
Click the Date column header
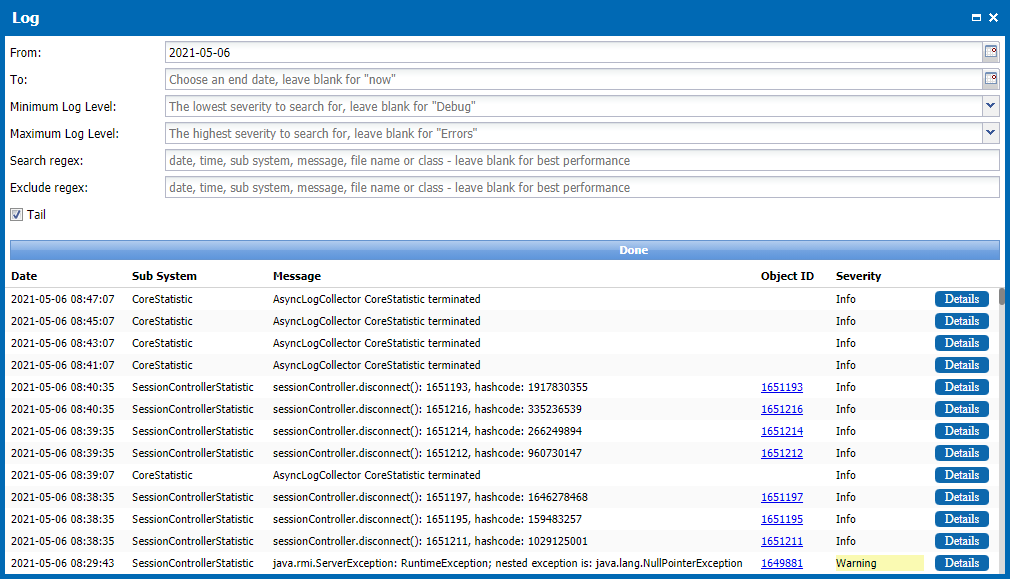(24, 276)
